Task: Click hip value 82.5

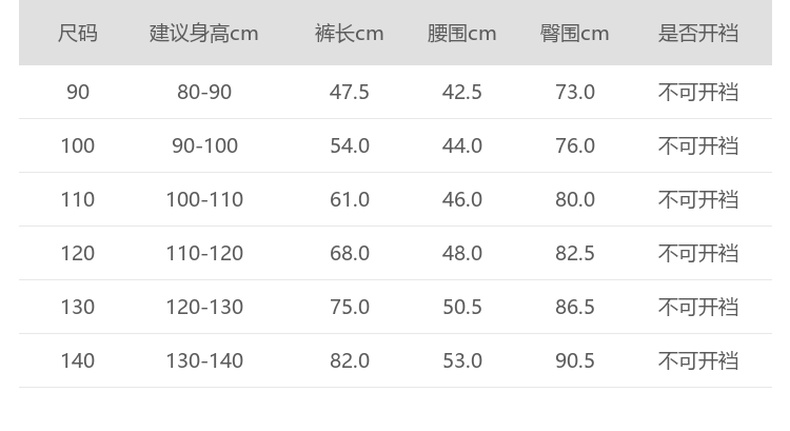Action: coord(575,253)
